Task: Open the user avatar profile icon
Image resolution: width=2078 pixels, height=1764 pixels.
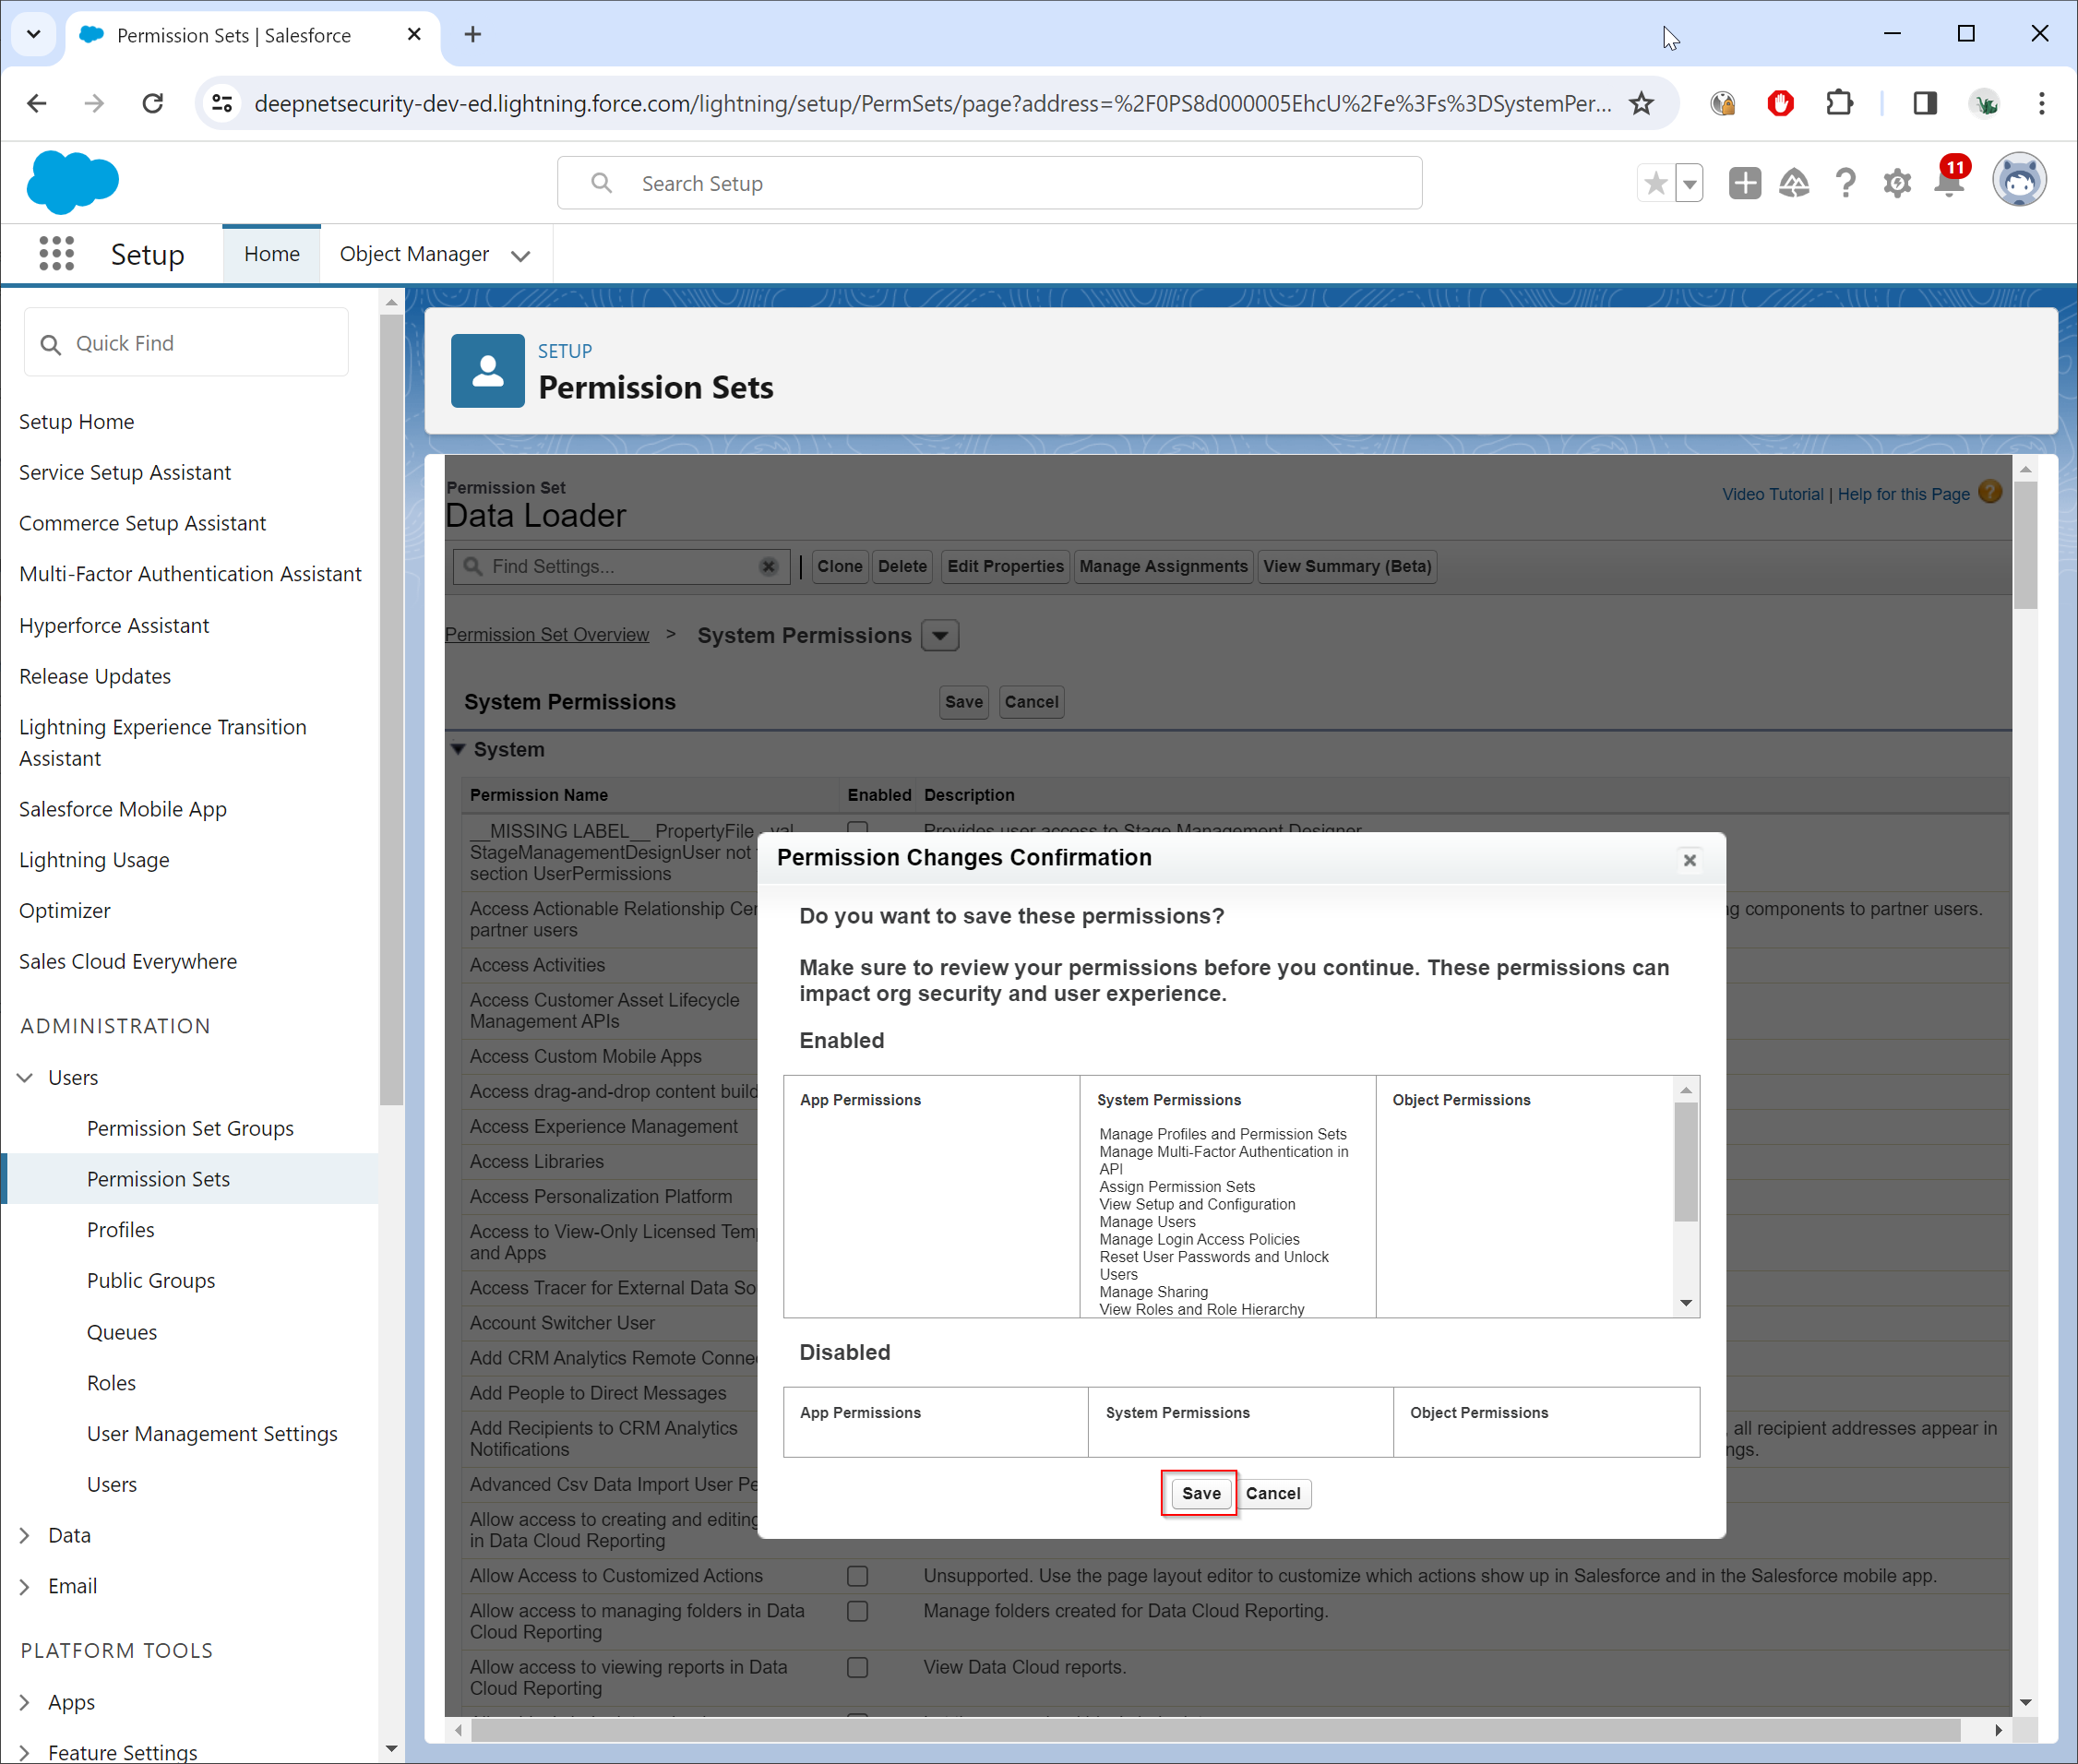Action: click(2018, 181)
